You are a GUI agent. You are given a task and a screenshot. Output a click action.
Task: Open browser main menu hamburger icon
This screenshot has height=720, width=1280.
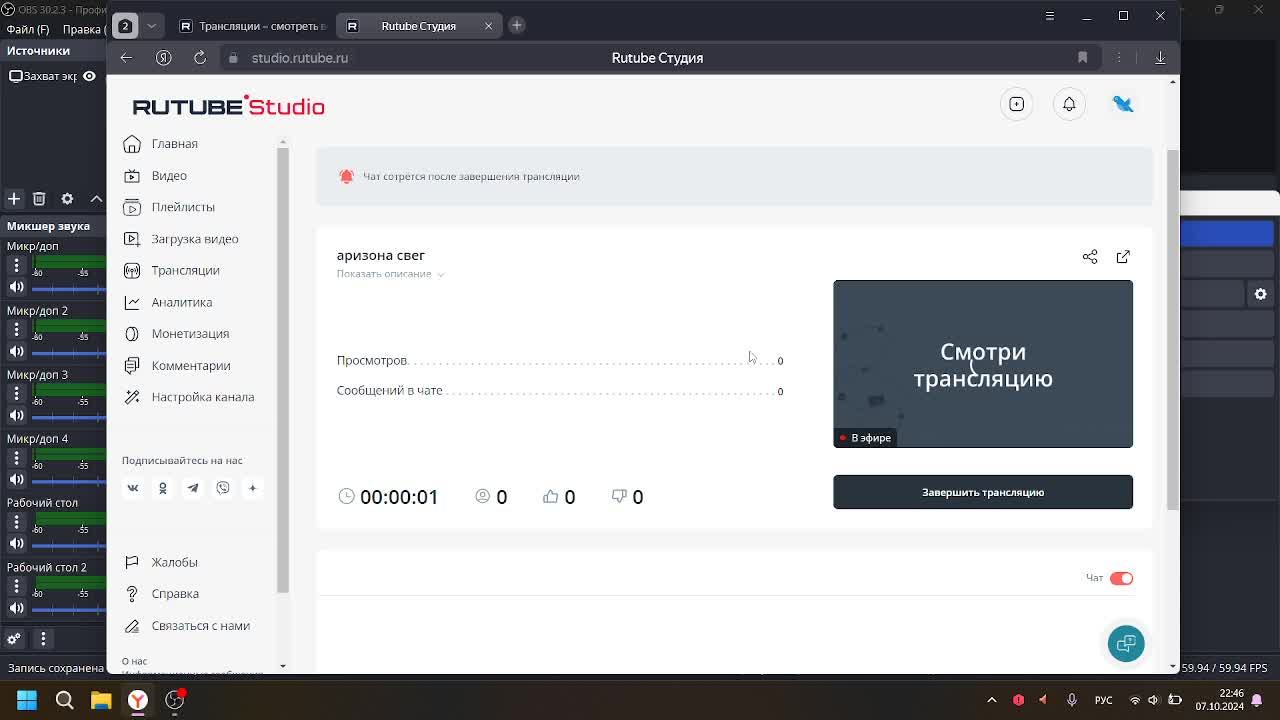[1050, 16]
